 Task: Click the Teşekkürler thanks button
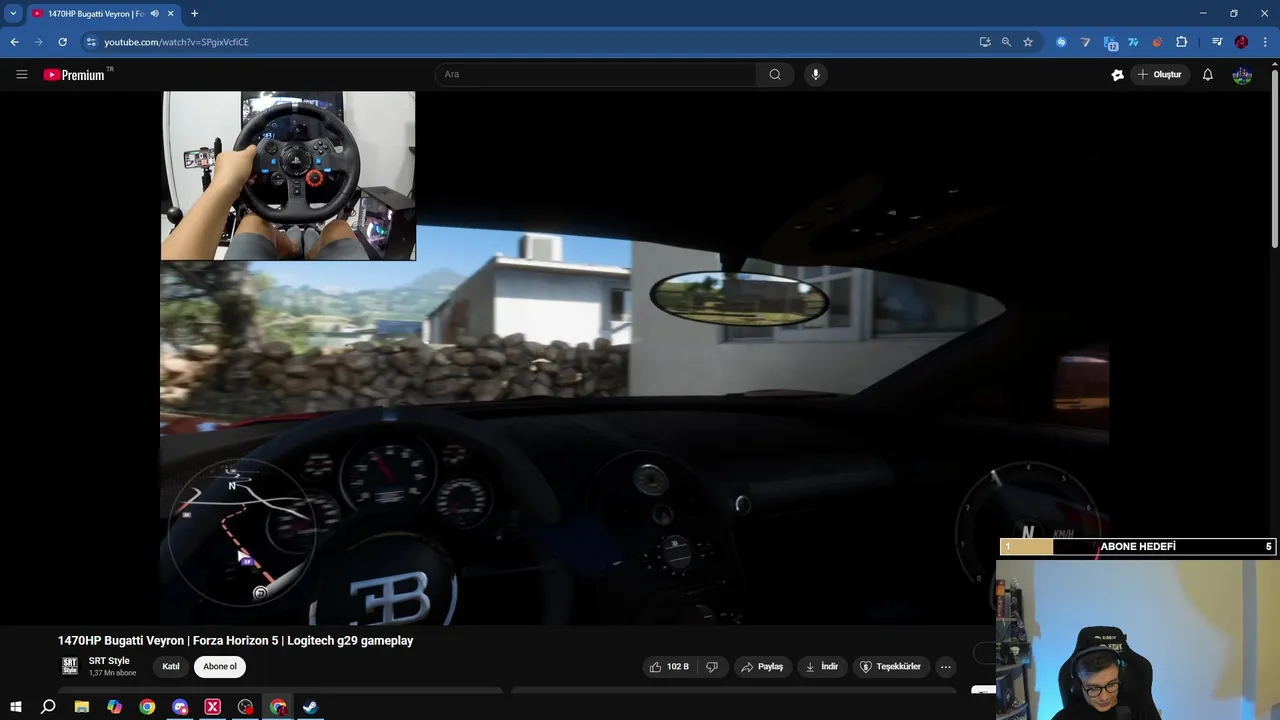[891, 667]
